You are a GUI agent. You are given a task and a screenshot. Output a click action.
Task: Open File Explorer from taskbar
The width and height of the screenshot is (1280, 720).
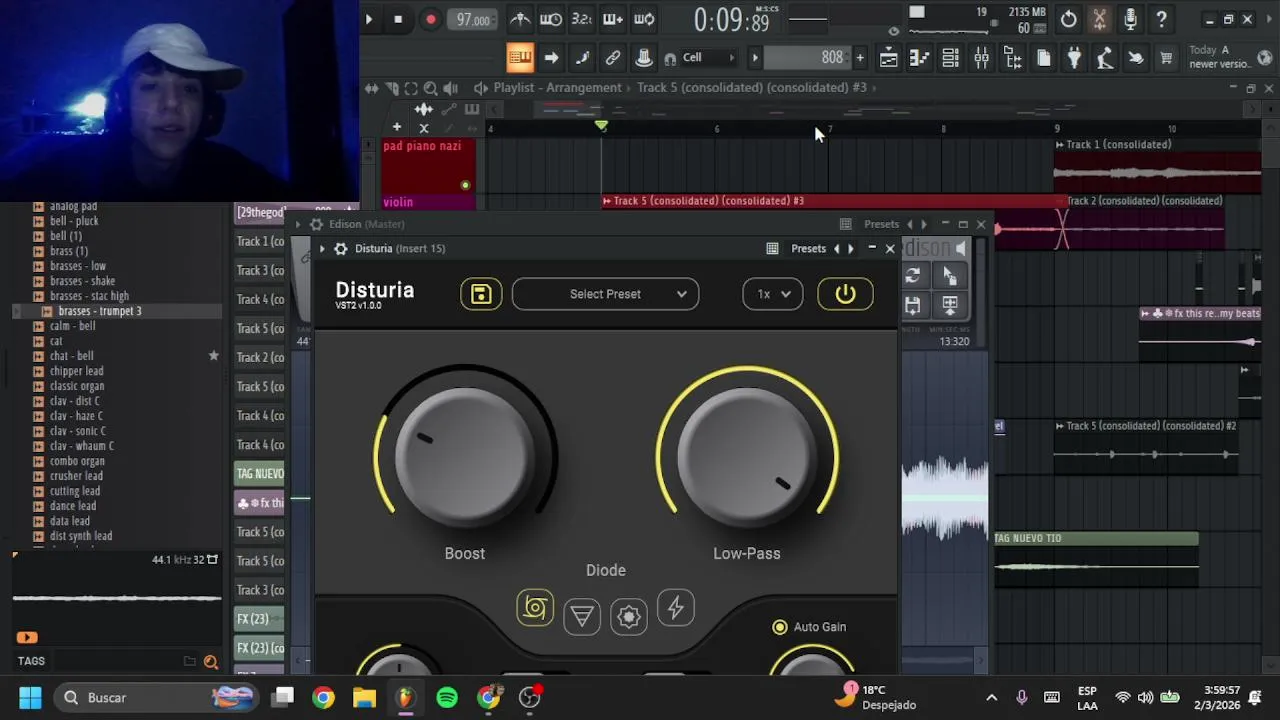364,697
